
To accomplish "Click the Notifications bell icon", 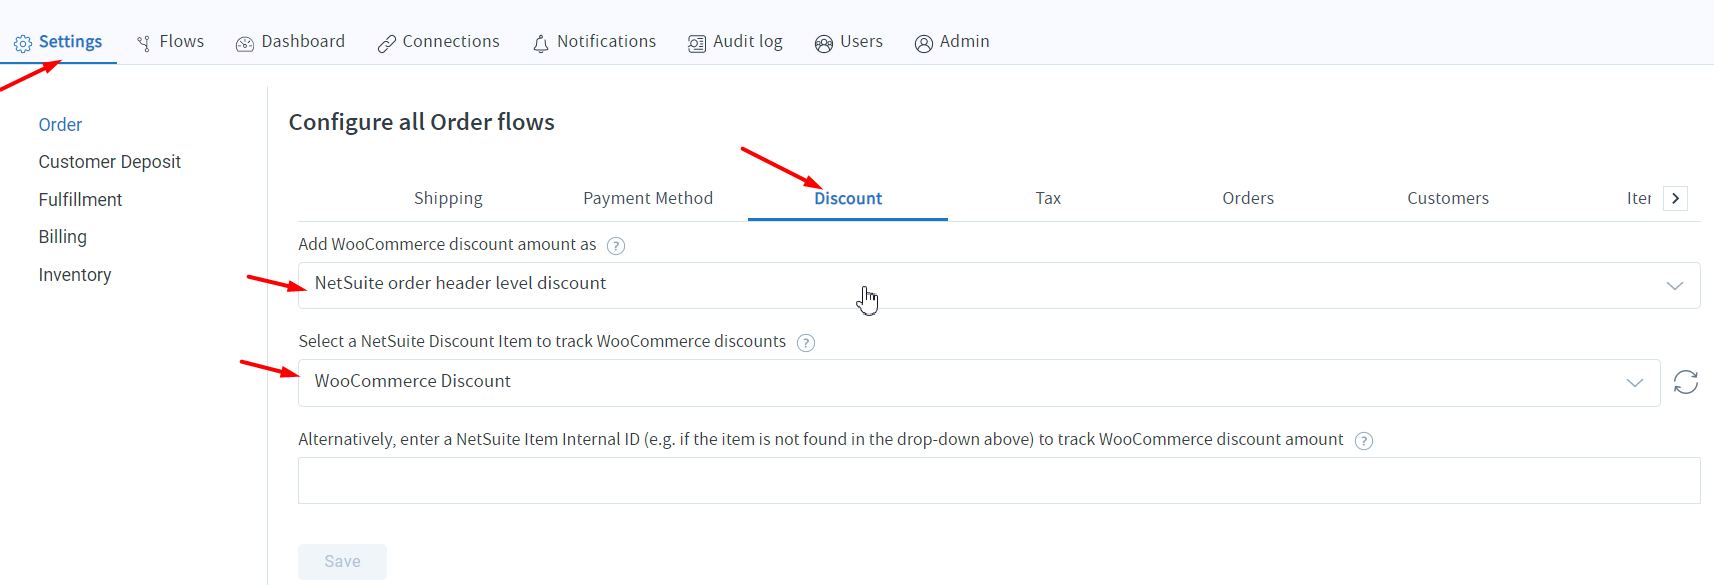I will [541, 44].
